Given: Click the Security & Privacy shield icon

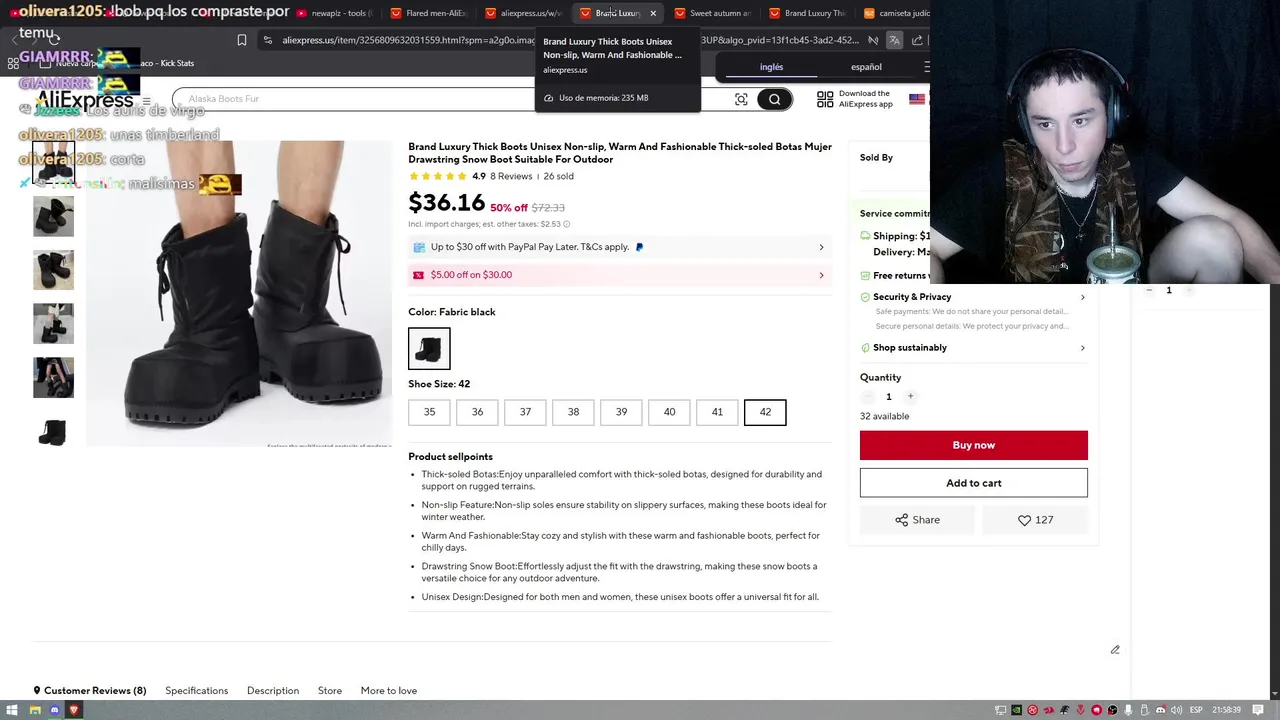Looking at the screenshot, I should pyautogui.click(x=865, y=297).
